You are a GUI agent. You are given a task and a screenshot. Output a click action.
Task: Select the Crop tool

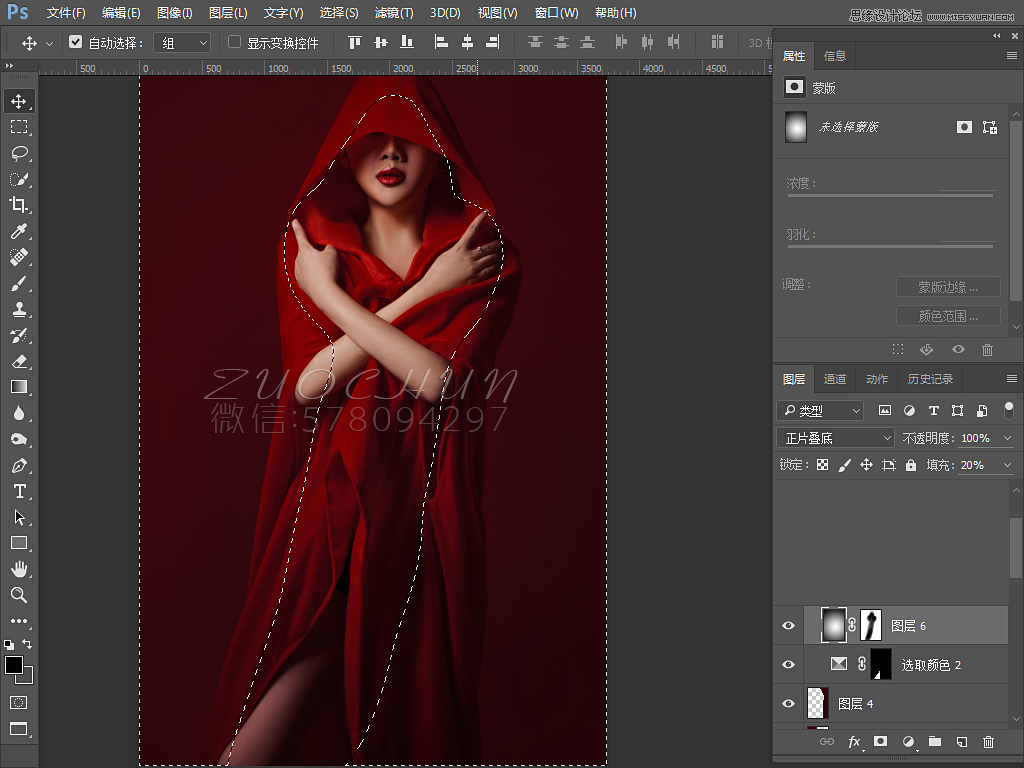pyautogui.click(x=19, y=205)
